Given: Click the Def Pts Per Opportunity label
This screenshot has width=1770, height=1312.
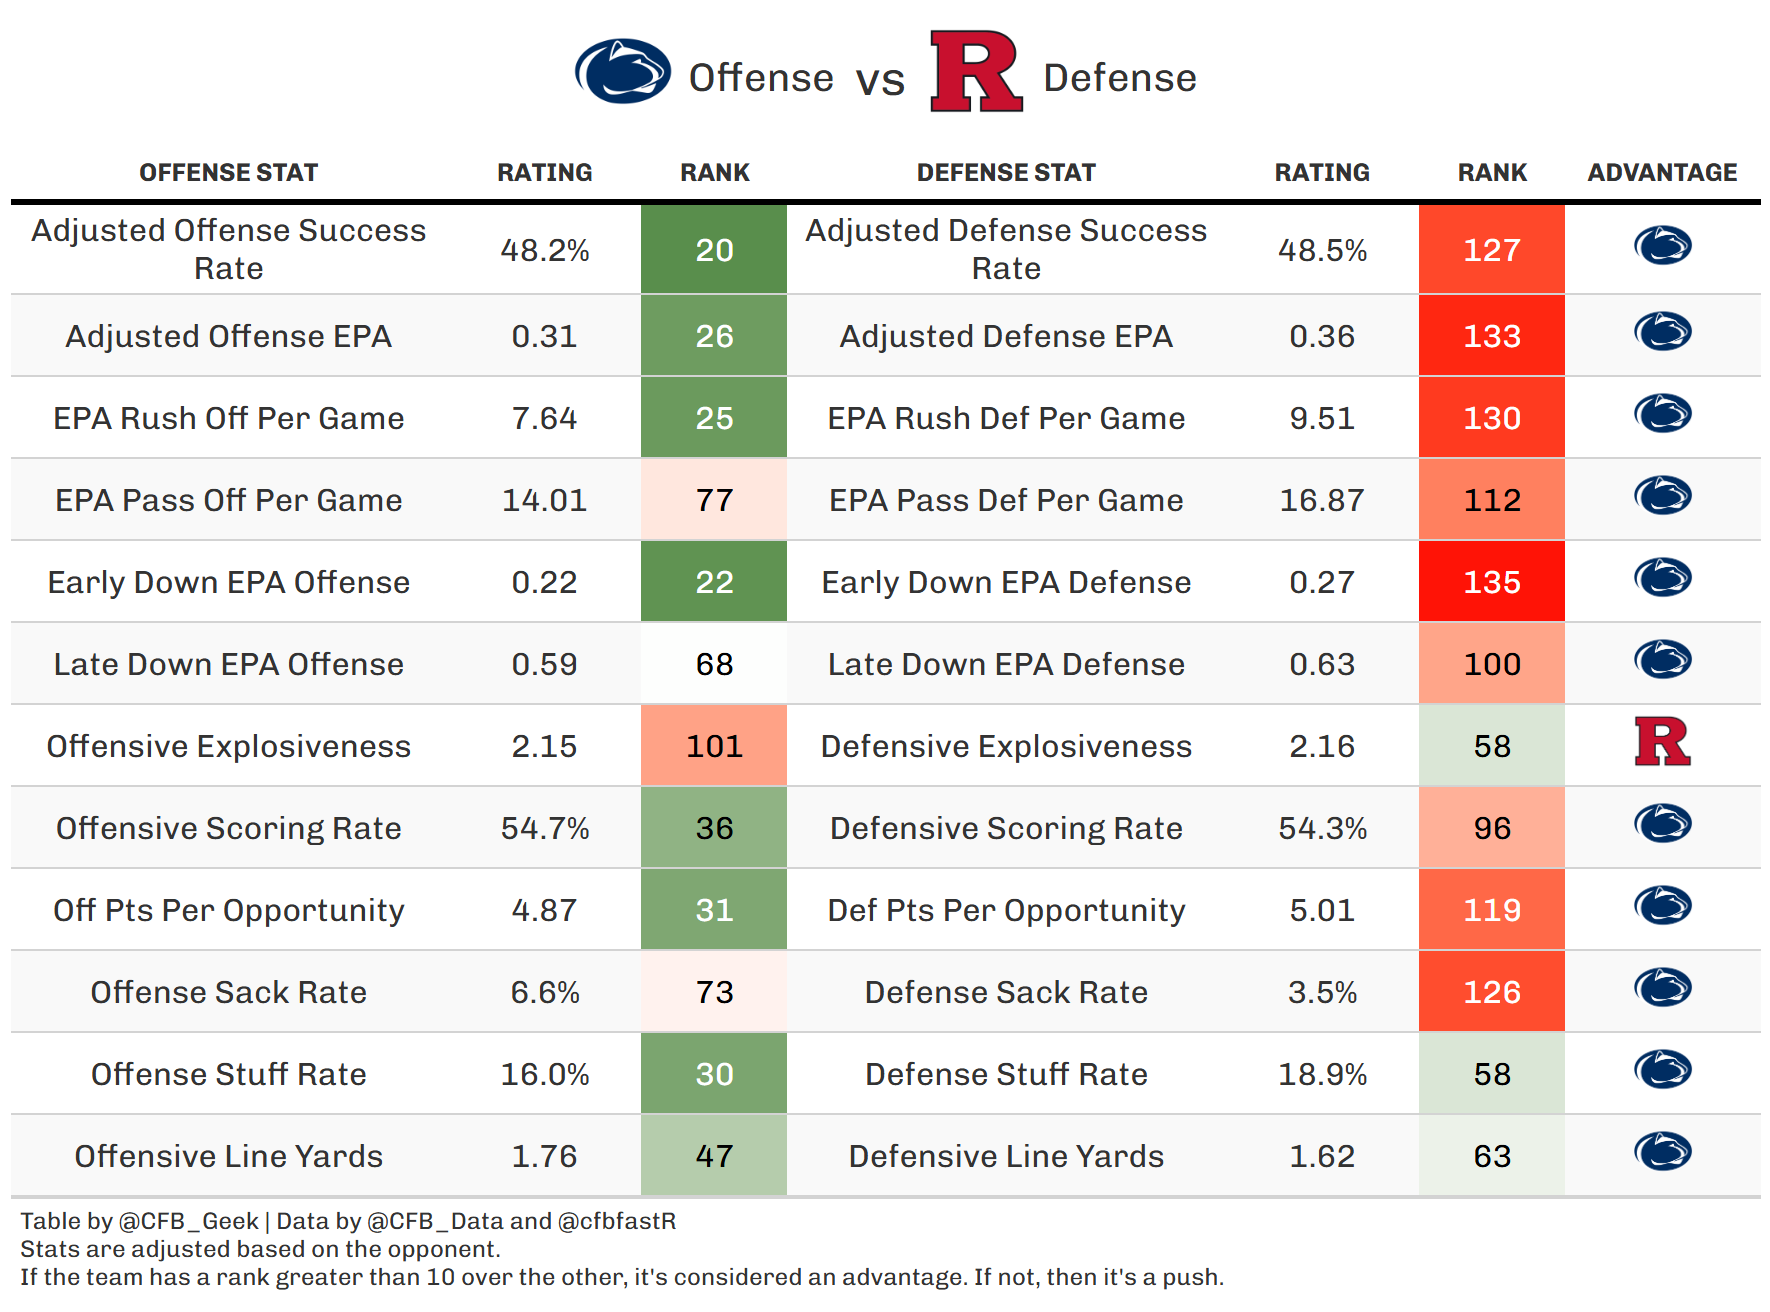Looking at the screenshot, I should 1006,910.
